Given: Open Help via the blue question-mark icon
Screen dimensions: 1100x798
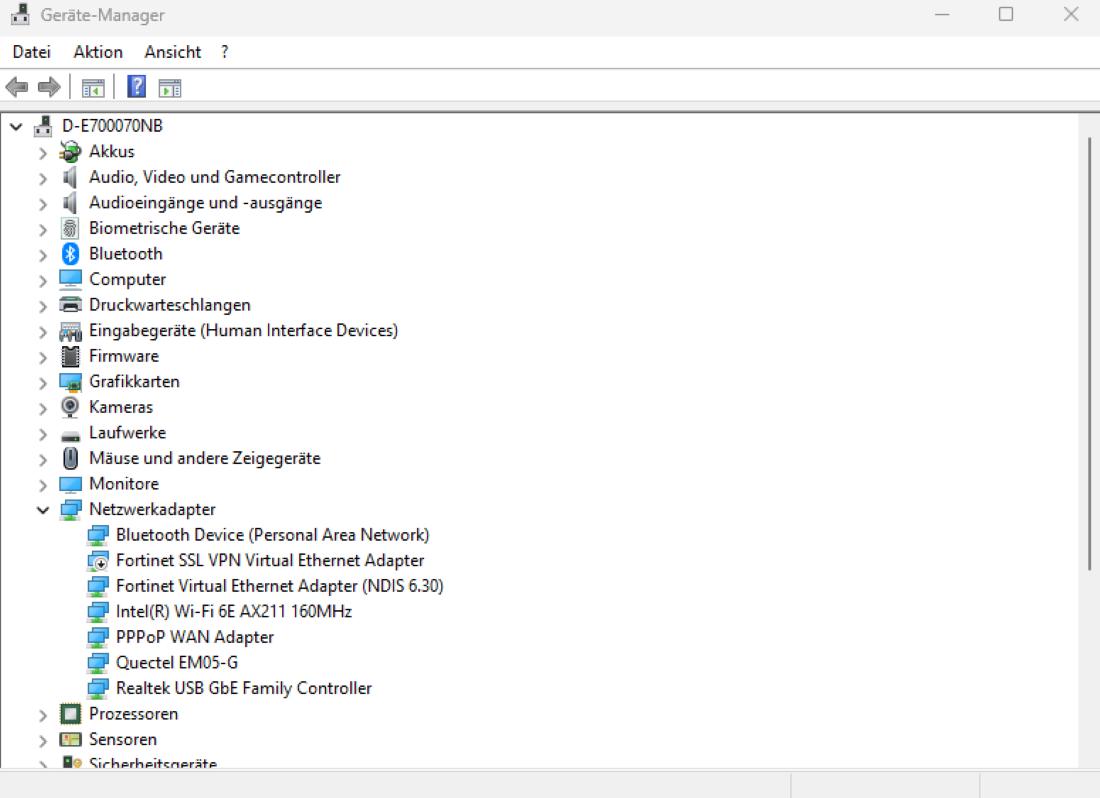Looking at the screenshot, I should [x=137, y=88].
